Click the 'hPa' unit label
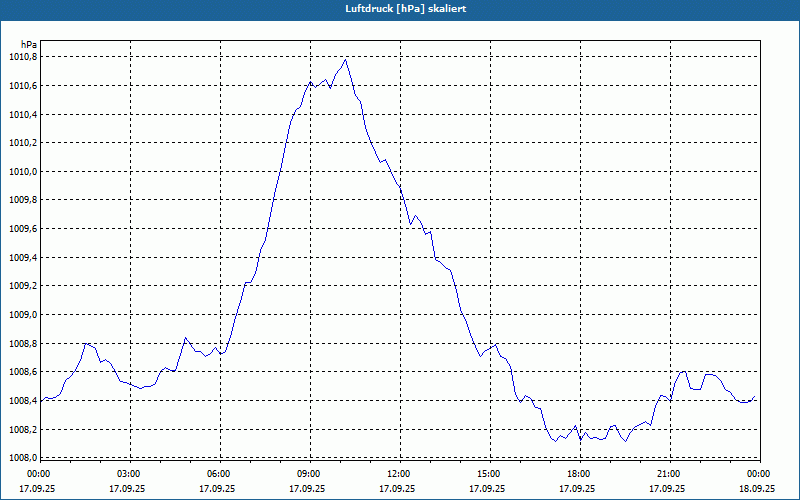 tap(29, 45)
